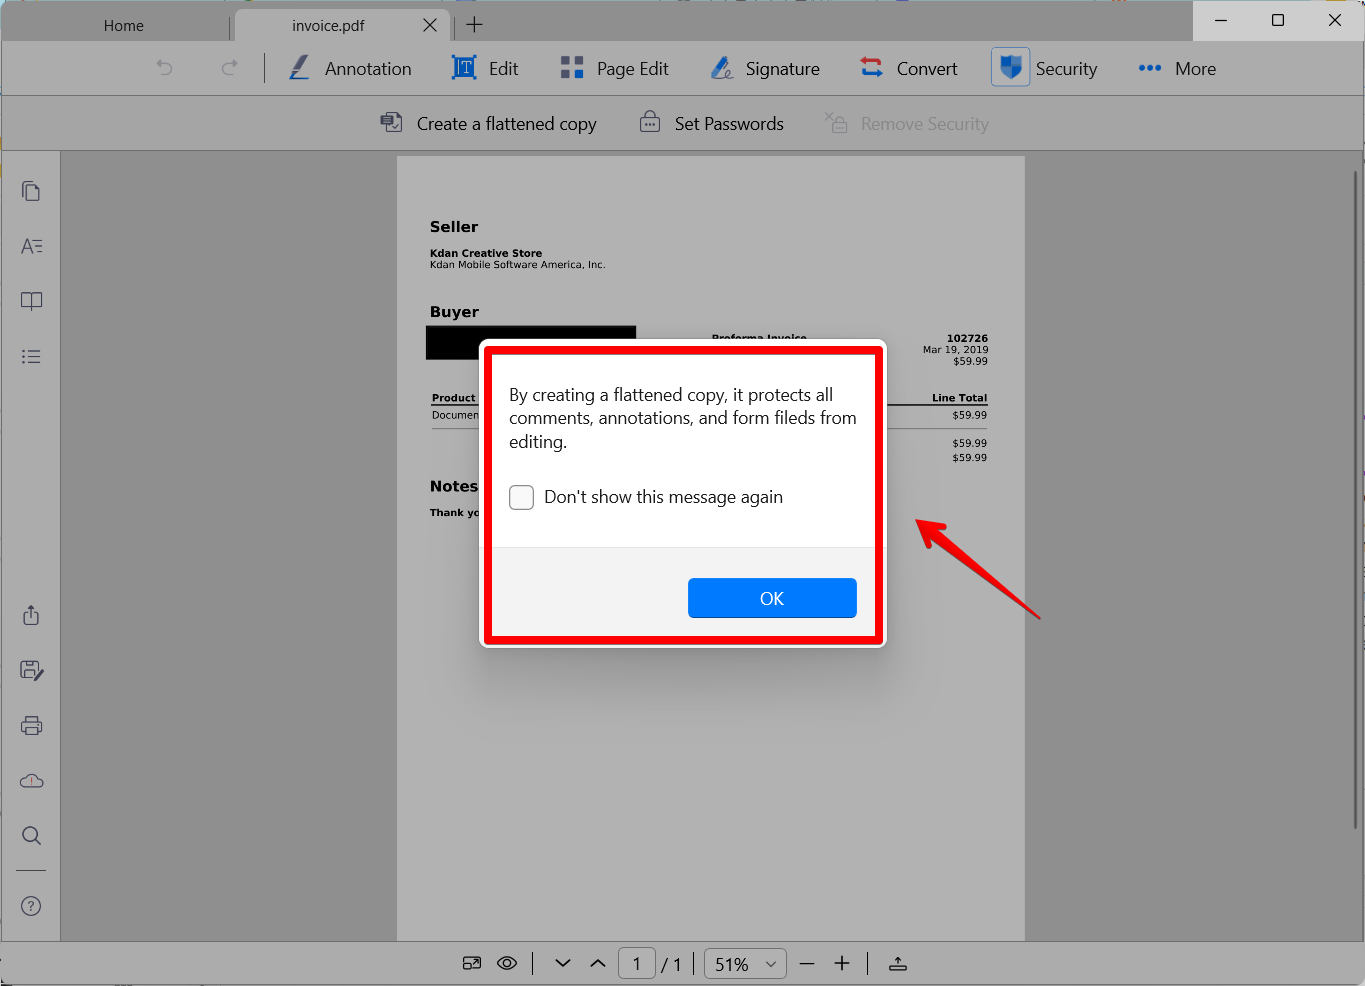
Task: Open the bookmarks book icon
Action: (31, 301)
